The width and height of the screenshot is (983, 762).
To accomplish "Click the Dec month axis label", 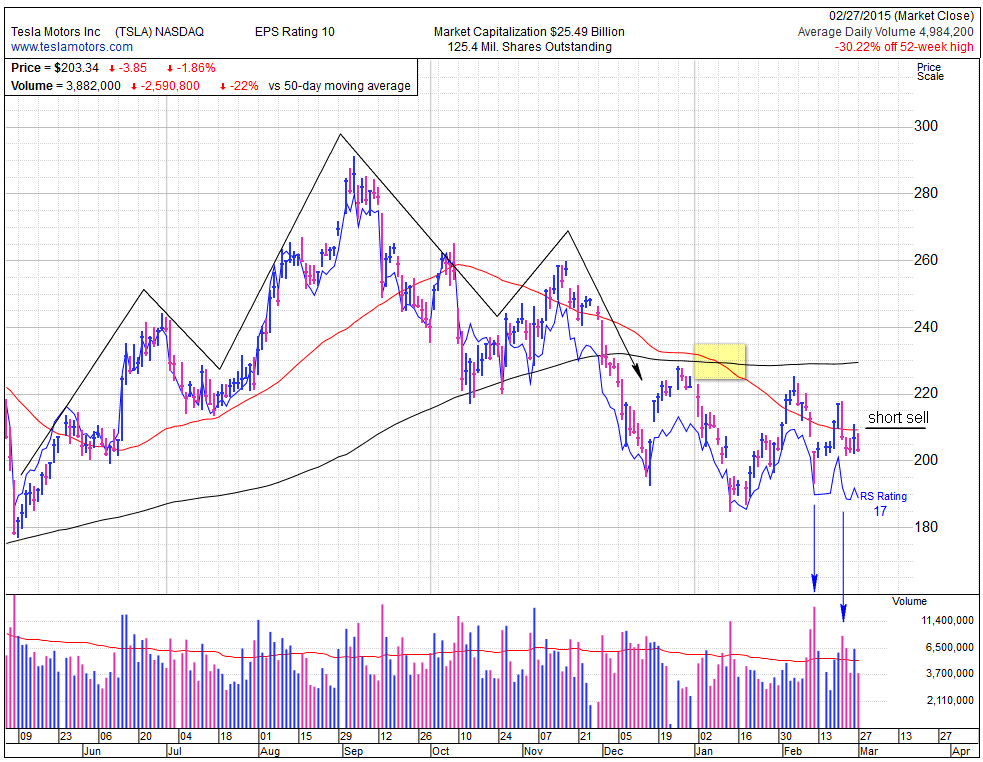I will [614, 751].
